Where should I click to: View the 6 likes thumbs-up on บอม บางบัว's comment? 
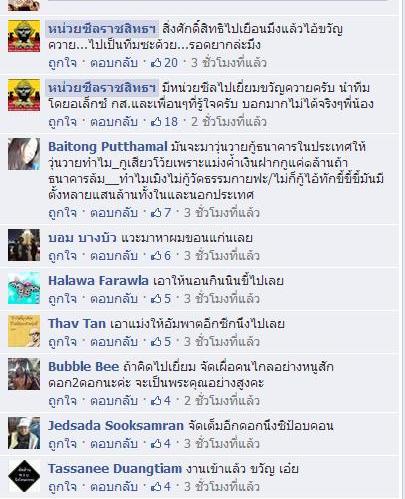click(161, 256)
